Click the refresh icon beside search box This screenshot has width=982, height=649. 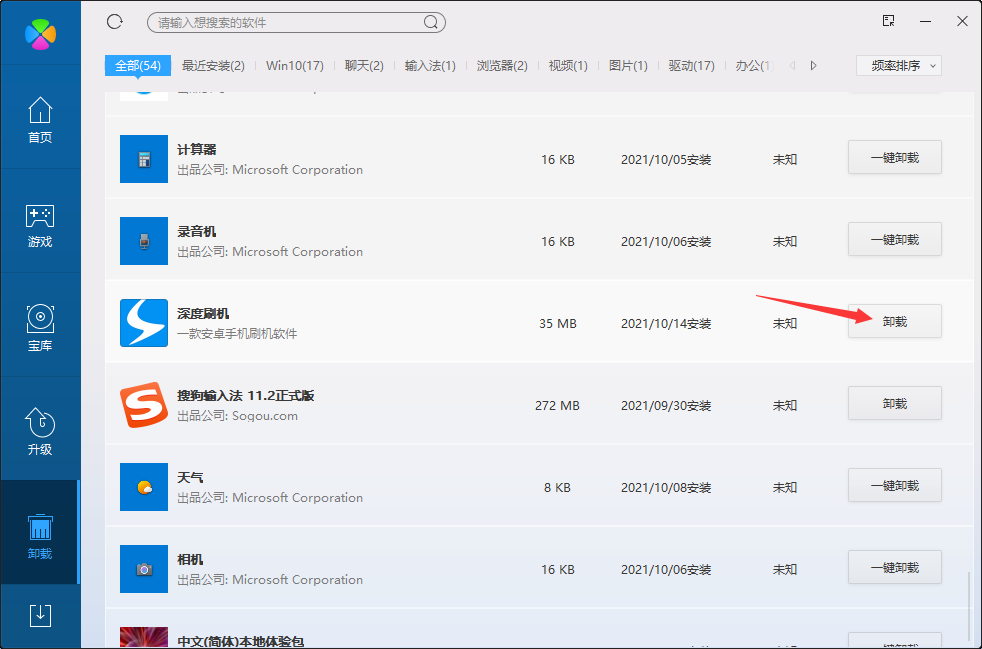coord(115,22)
